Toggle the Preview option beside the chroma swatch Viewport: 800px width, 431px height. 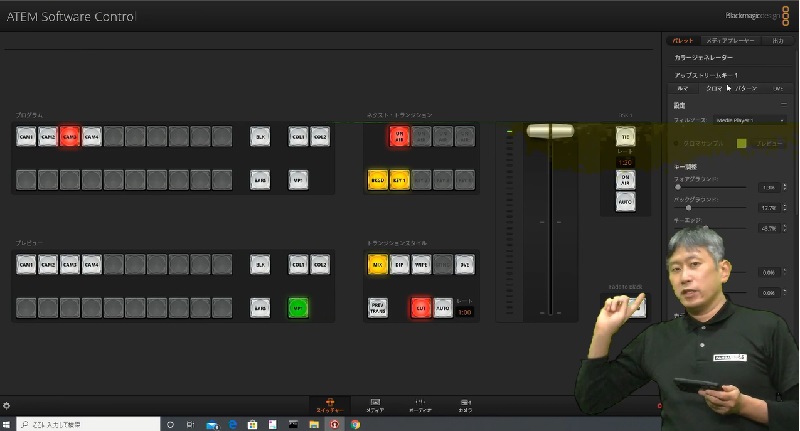pos(768,144)
